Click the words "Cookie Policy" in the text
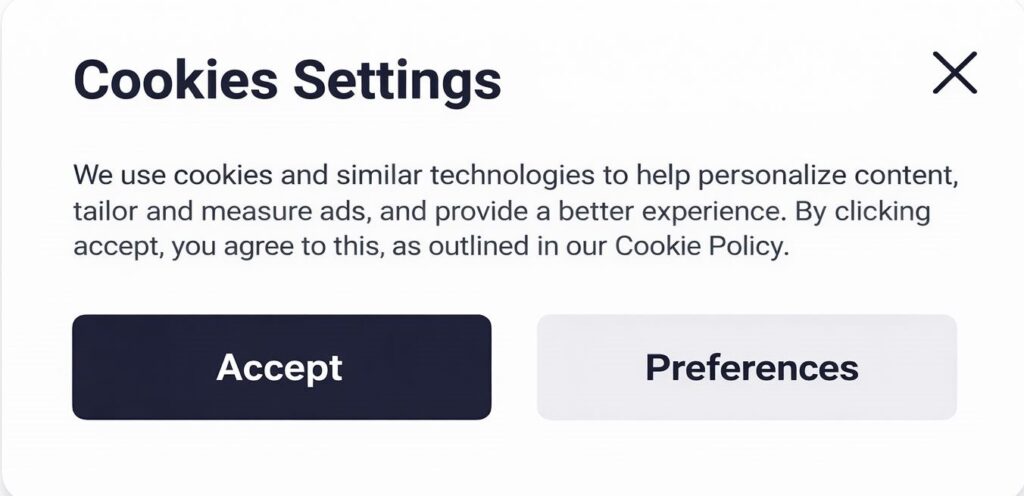1024x496 pixels. click(700, 247)
